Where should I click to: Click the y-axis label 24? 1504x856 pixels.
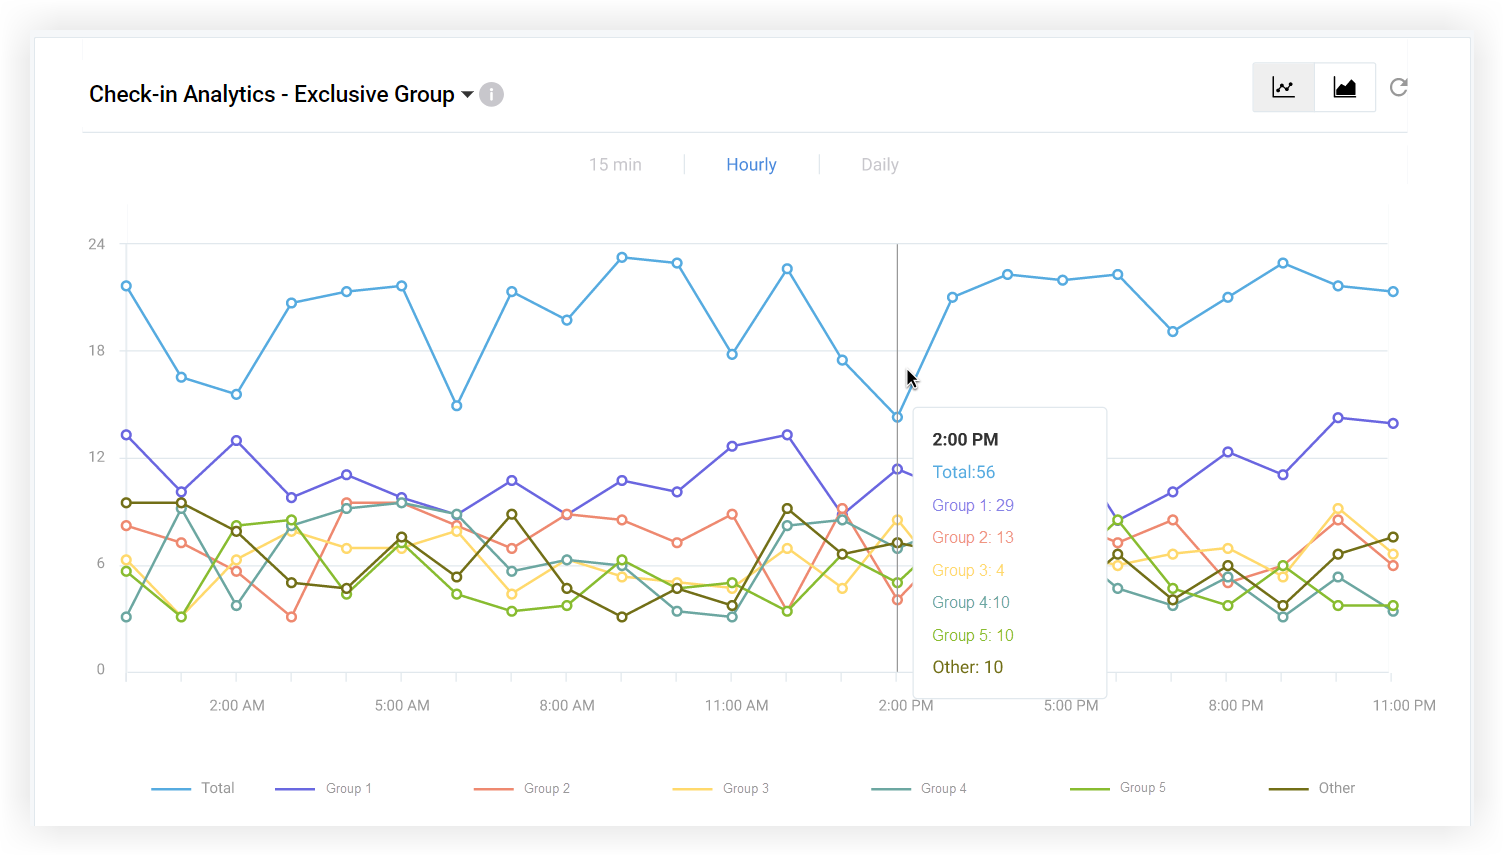[96, 244]
